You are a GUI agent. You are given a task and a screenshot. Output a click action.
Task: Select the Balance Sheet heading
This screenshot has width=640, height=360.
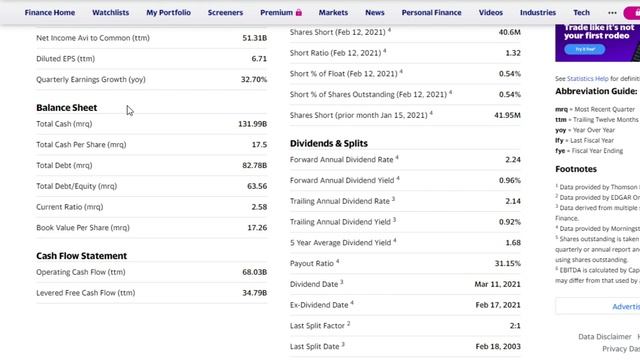tap(67, 108)
